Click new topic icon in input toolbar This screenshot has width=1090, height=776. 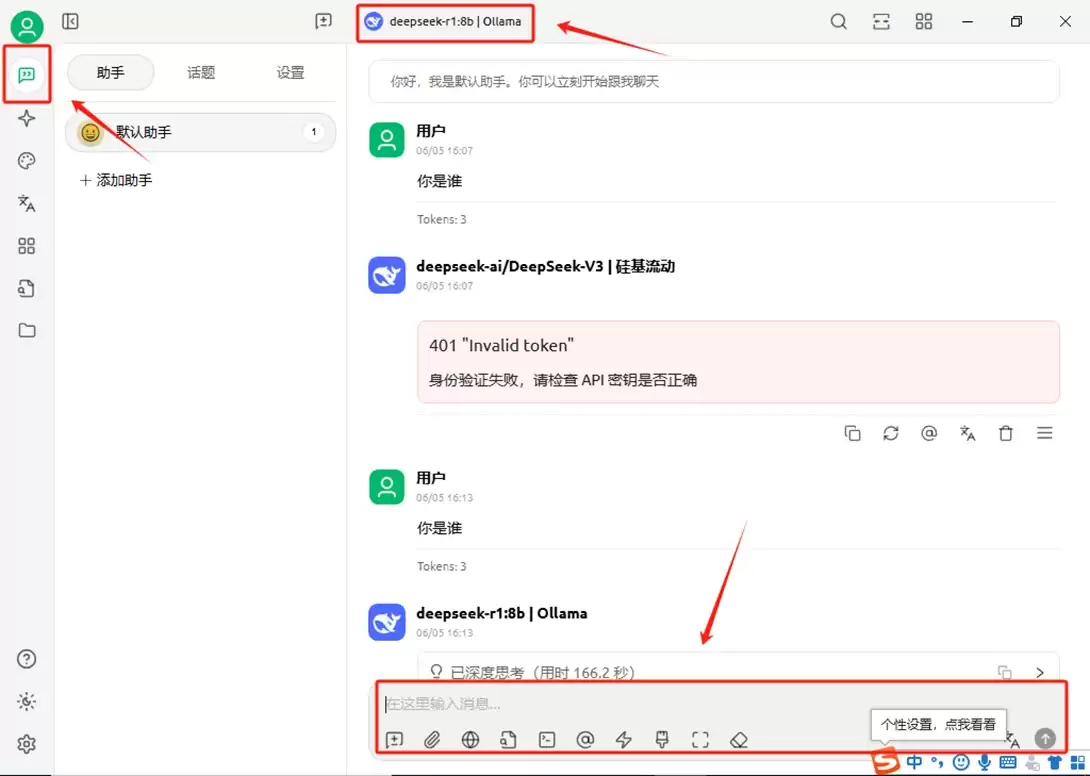click(394, 740)
